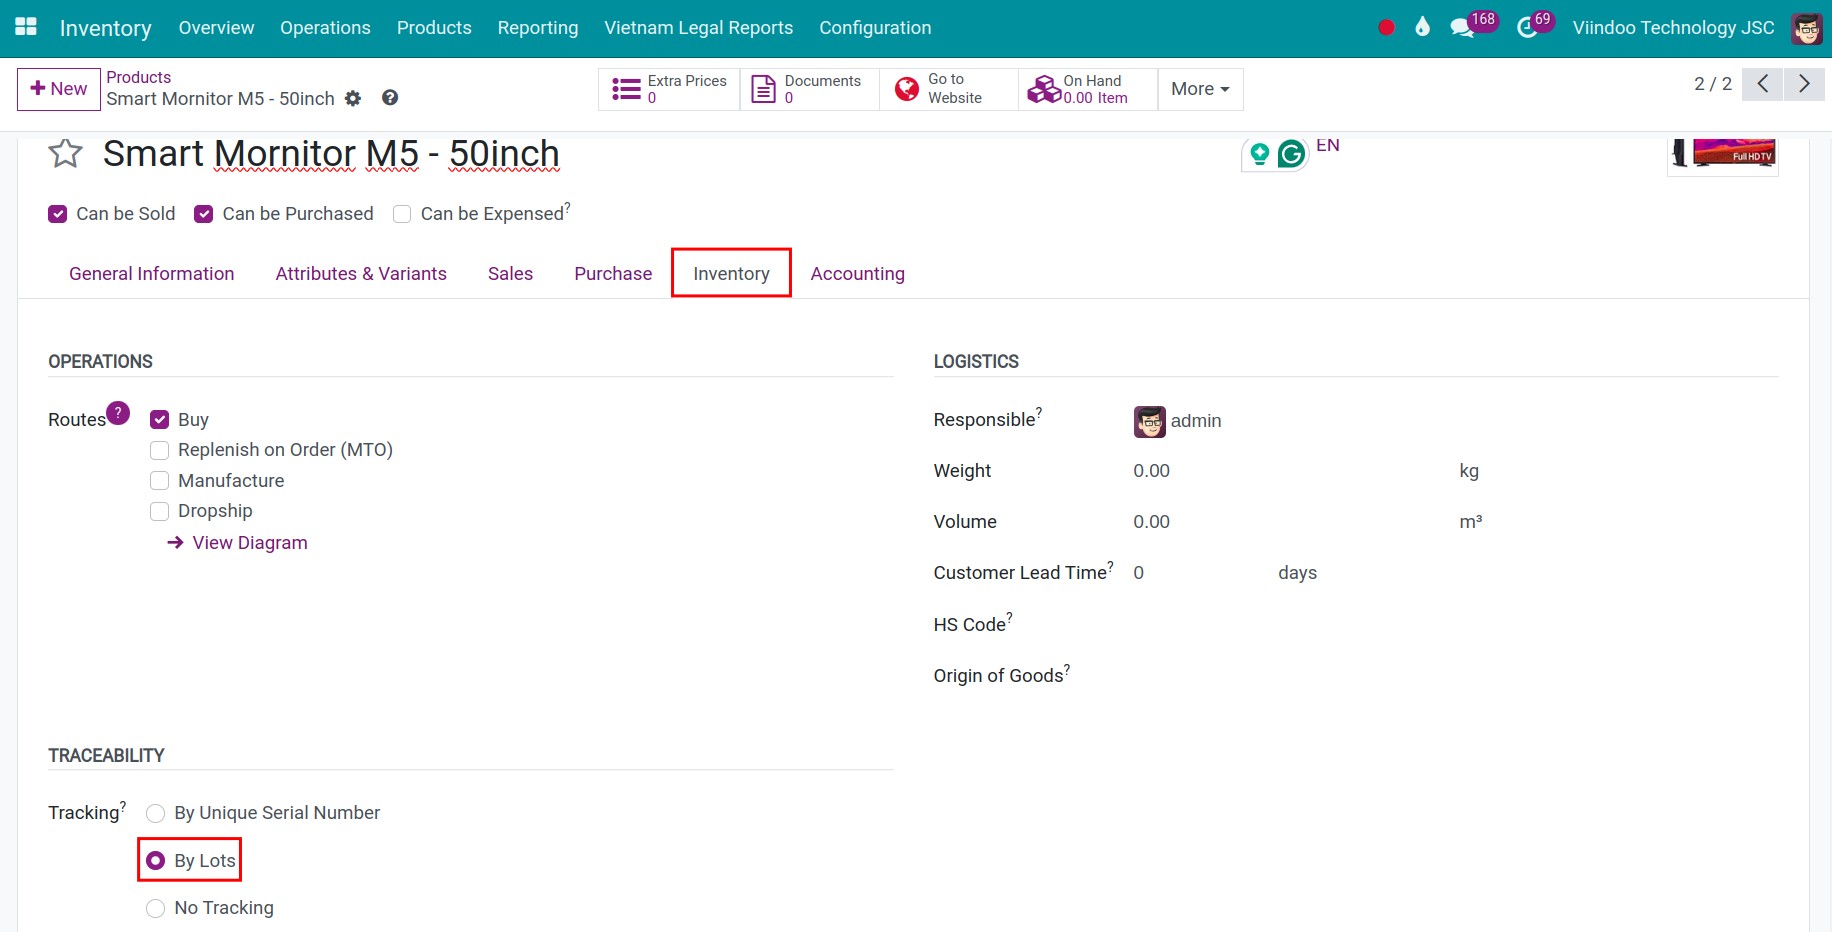
Task: Mark product as favorite with the star
Action: pos(66,153)
